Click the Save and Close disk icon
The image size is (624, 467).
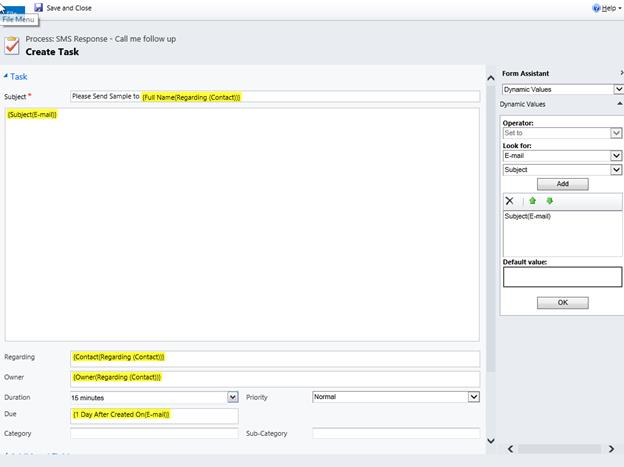click(38, 8)
